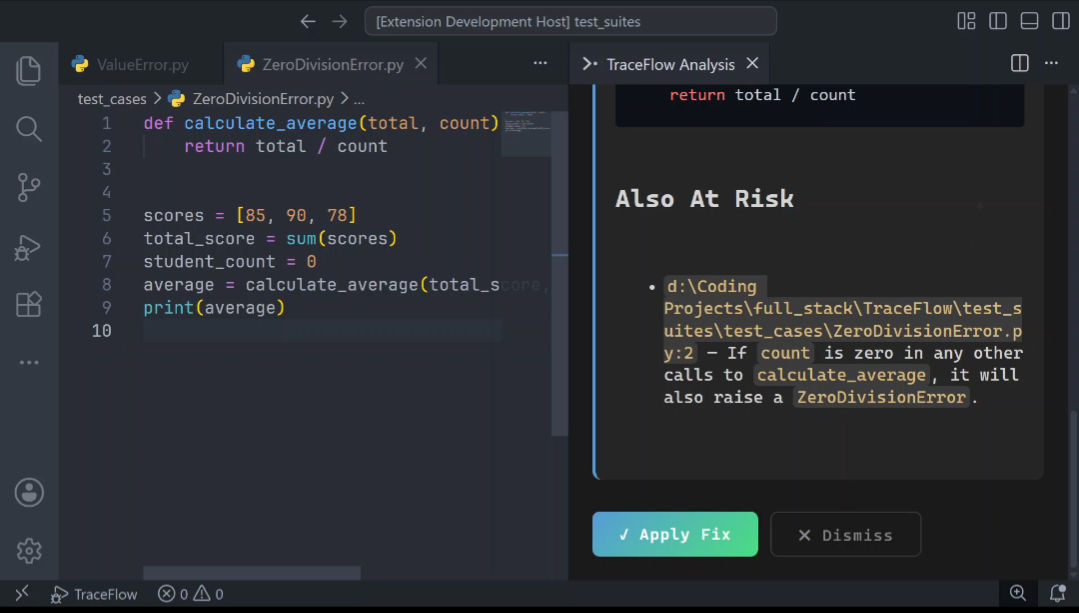Open the remote window indicator

[22, 593]
